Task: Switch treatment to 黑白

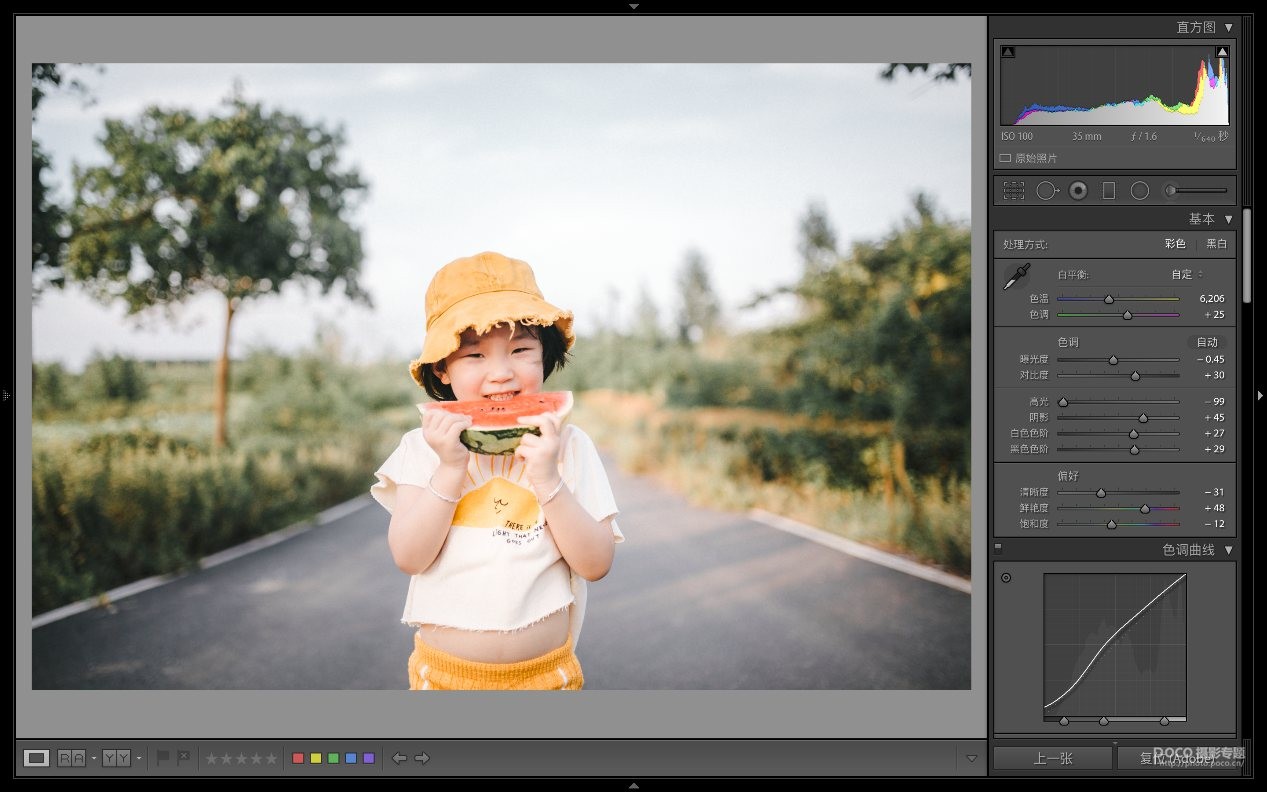Action: (1216, 244)
